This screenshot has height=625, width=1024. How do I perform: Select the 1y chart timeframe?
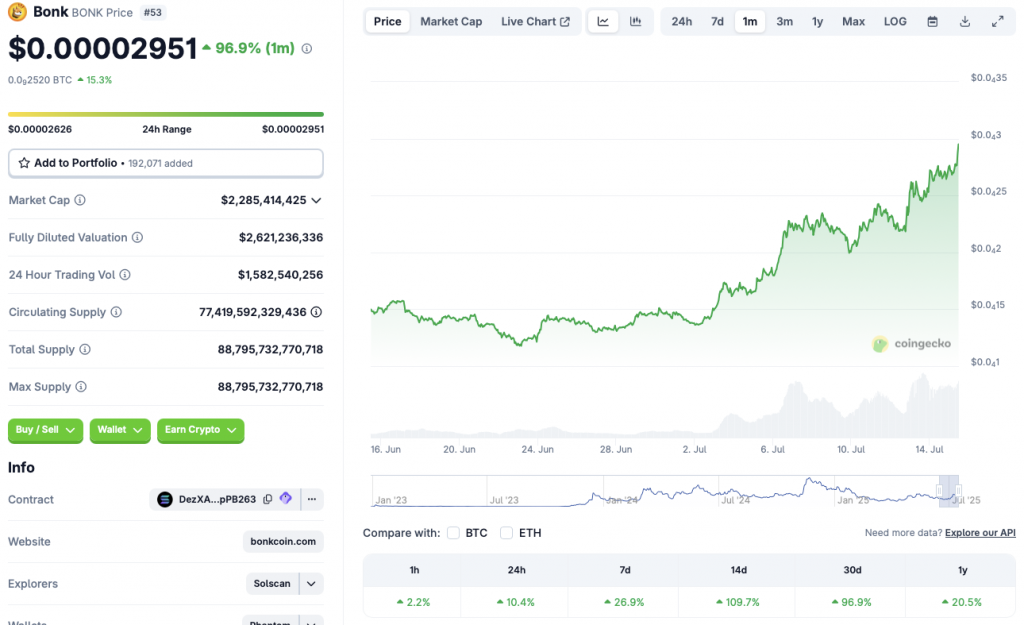(819, 21)
